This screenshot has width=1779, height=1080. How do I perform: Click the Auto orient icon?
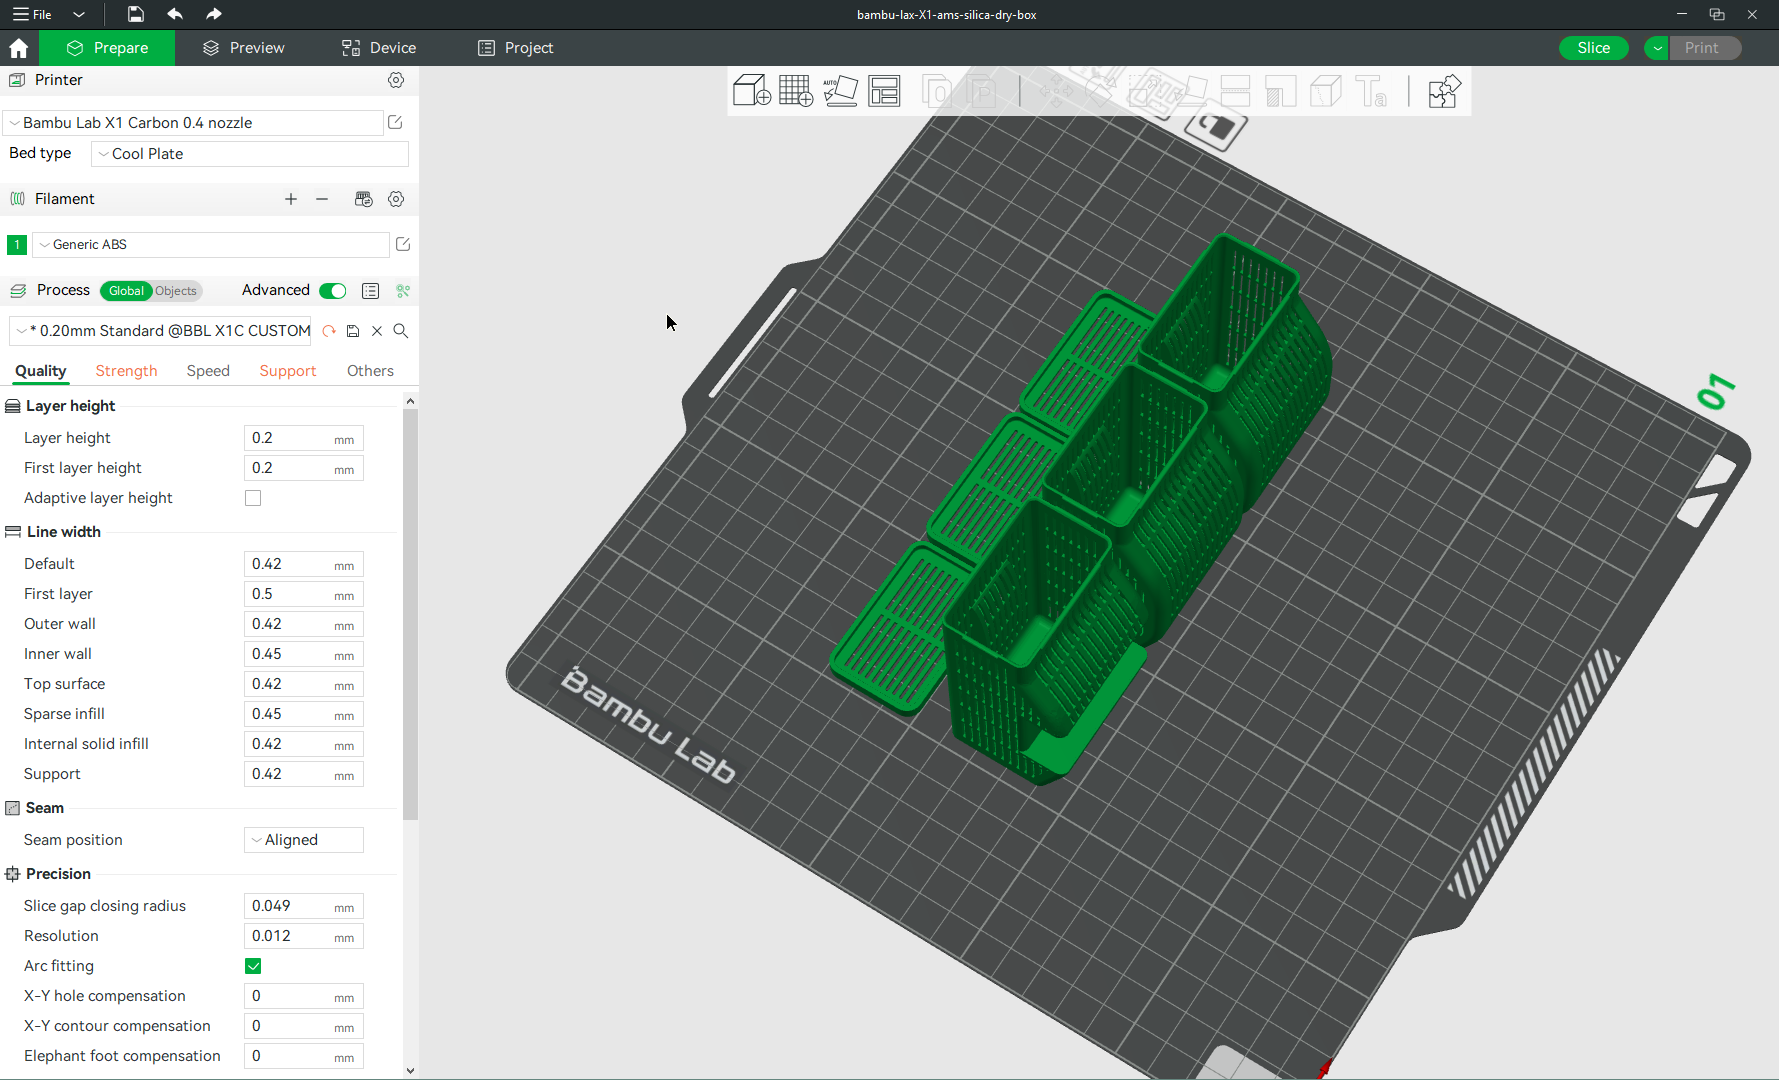click(840, 91)
